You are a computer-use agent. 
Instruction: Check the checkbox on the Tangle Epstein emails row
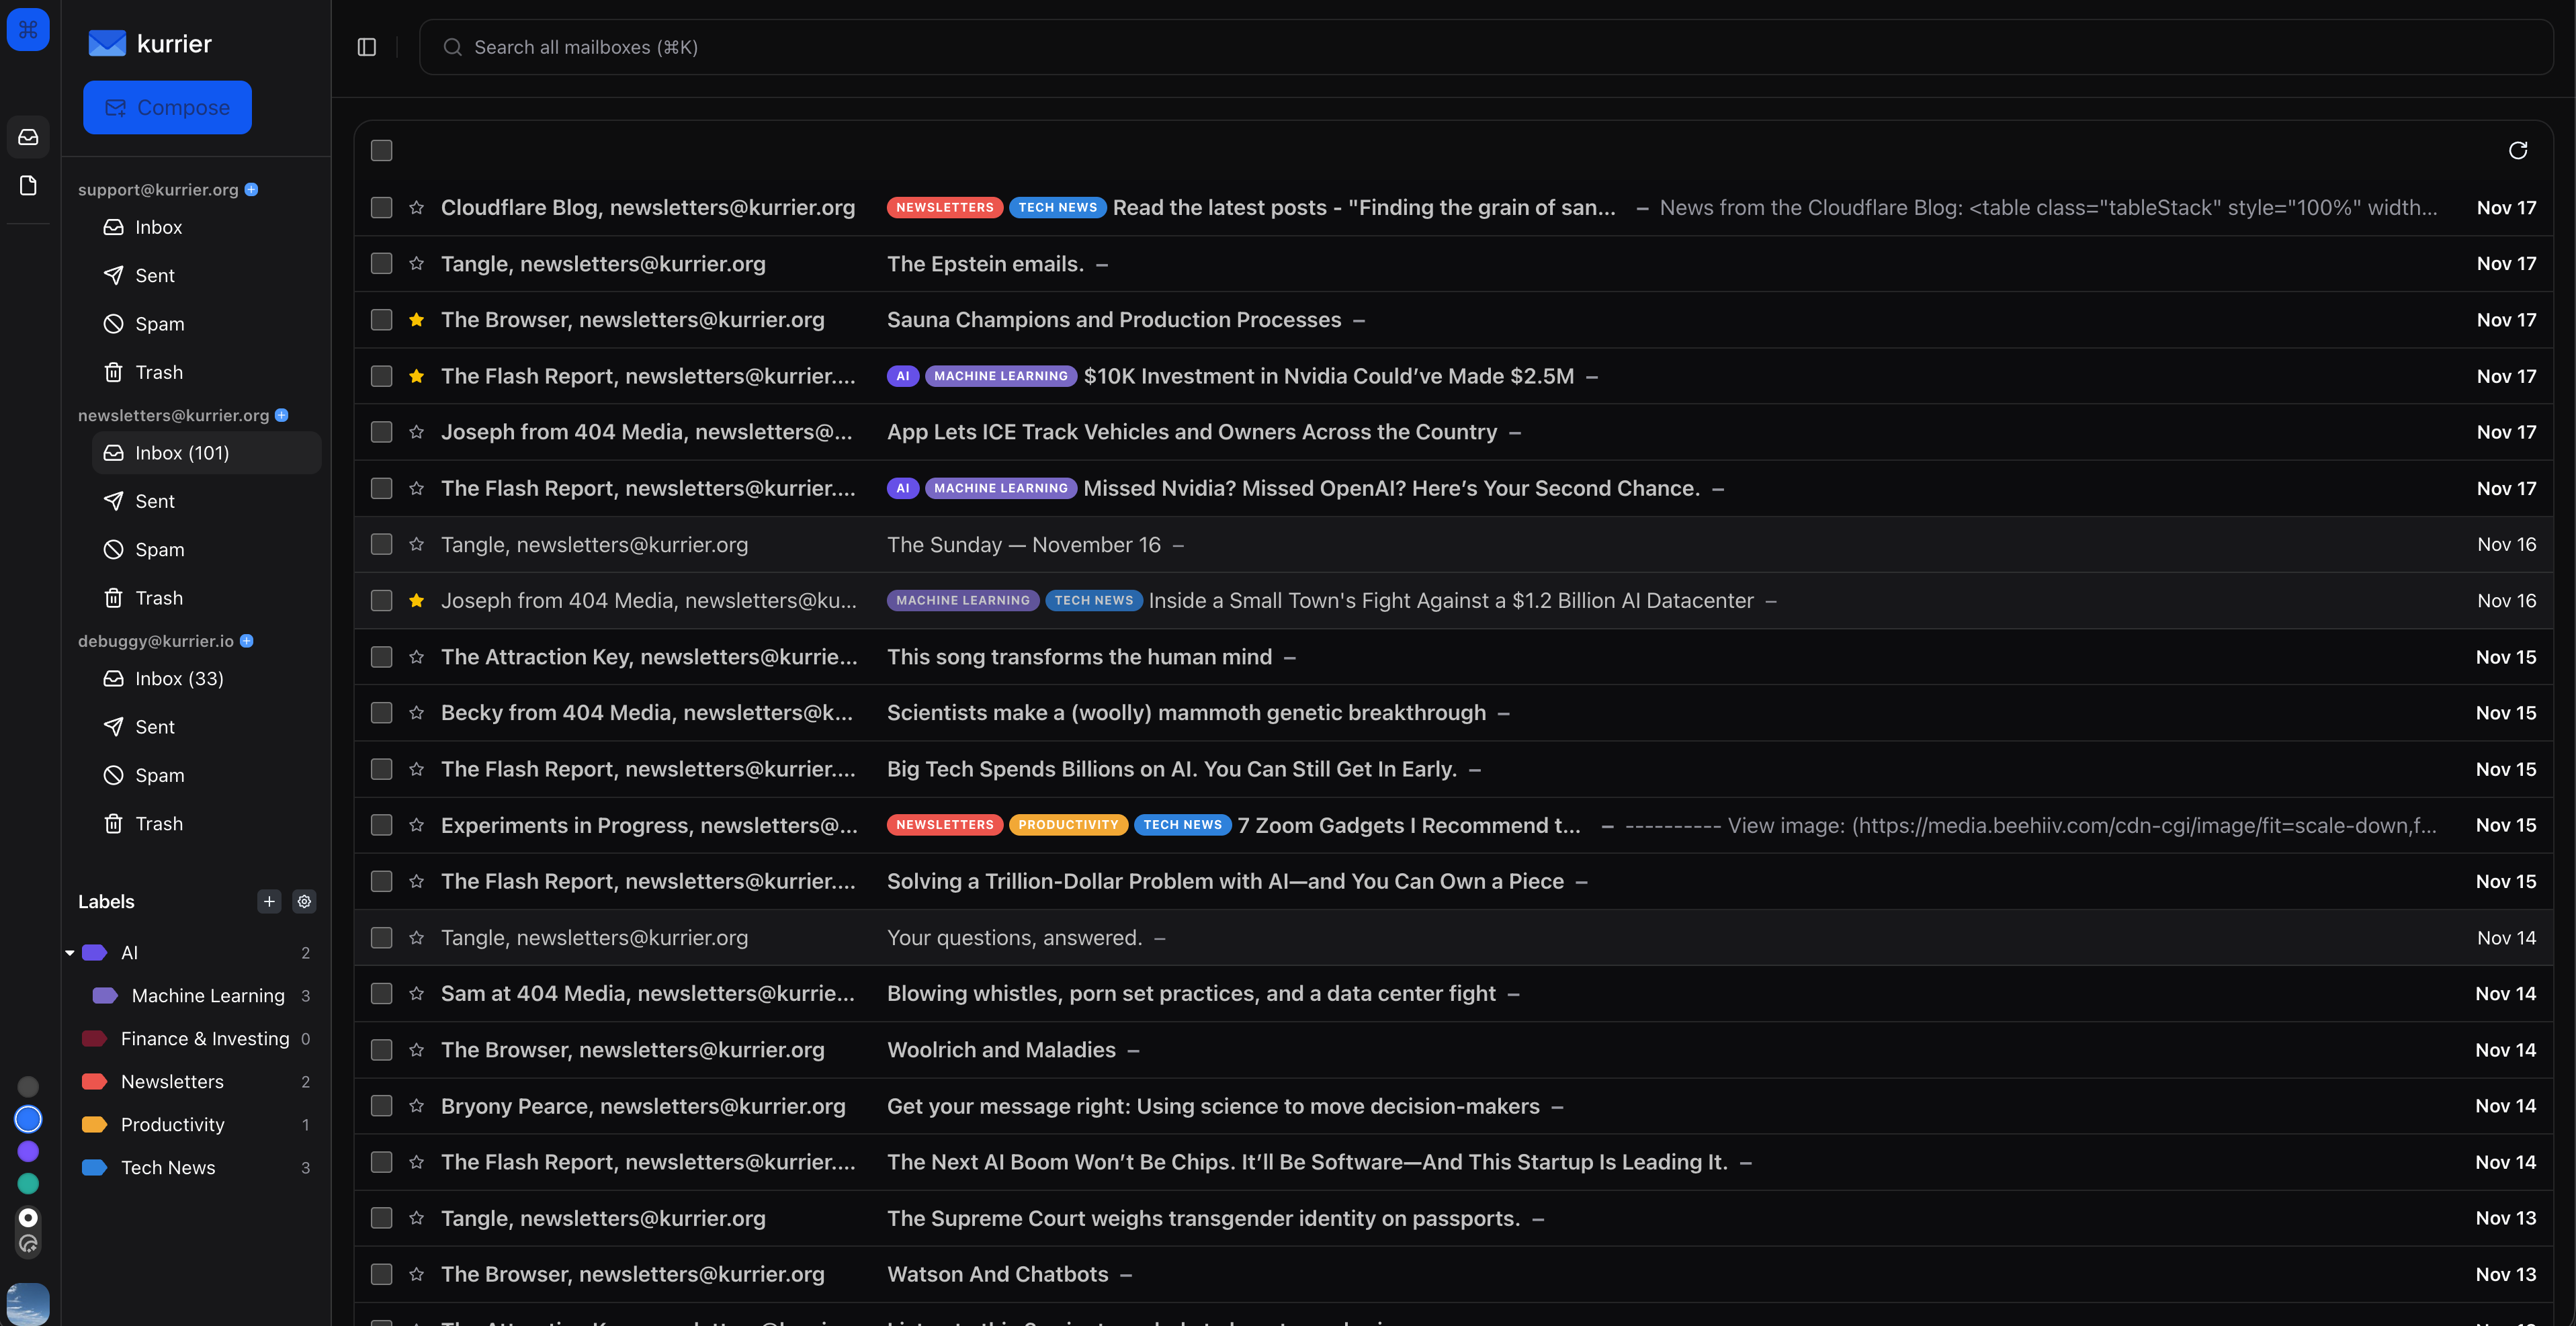(x=381, y=263)
